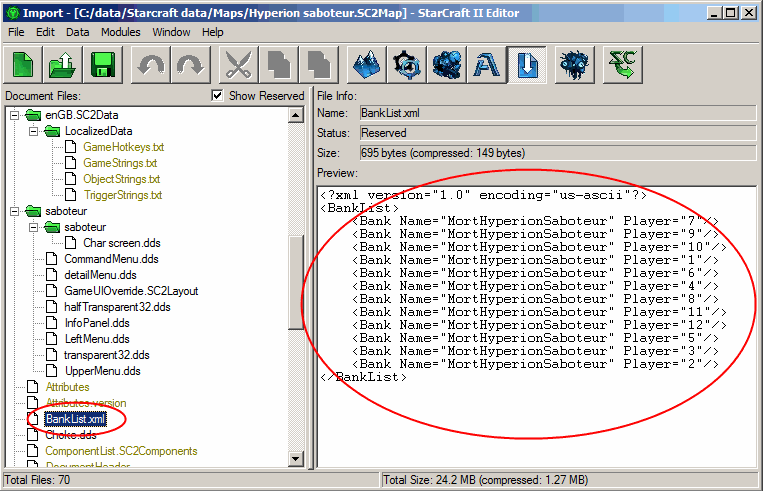Click the file icon beside CommandMenu.dds
Viewport: 763px width, 491px height.
pos(52,259)
